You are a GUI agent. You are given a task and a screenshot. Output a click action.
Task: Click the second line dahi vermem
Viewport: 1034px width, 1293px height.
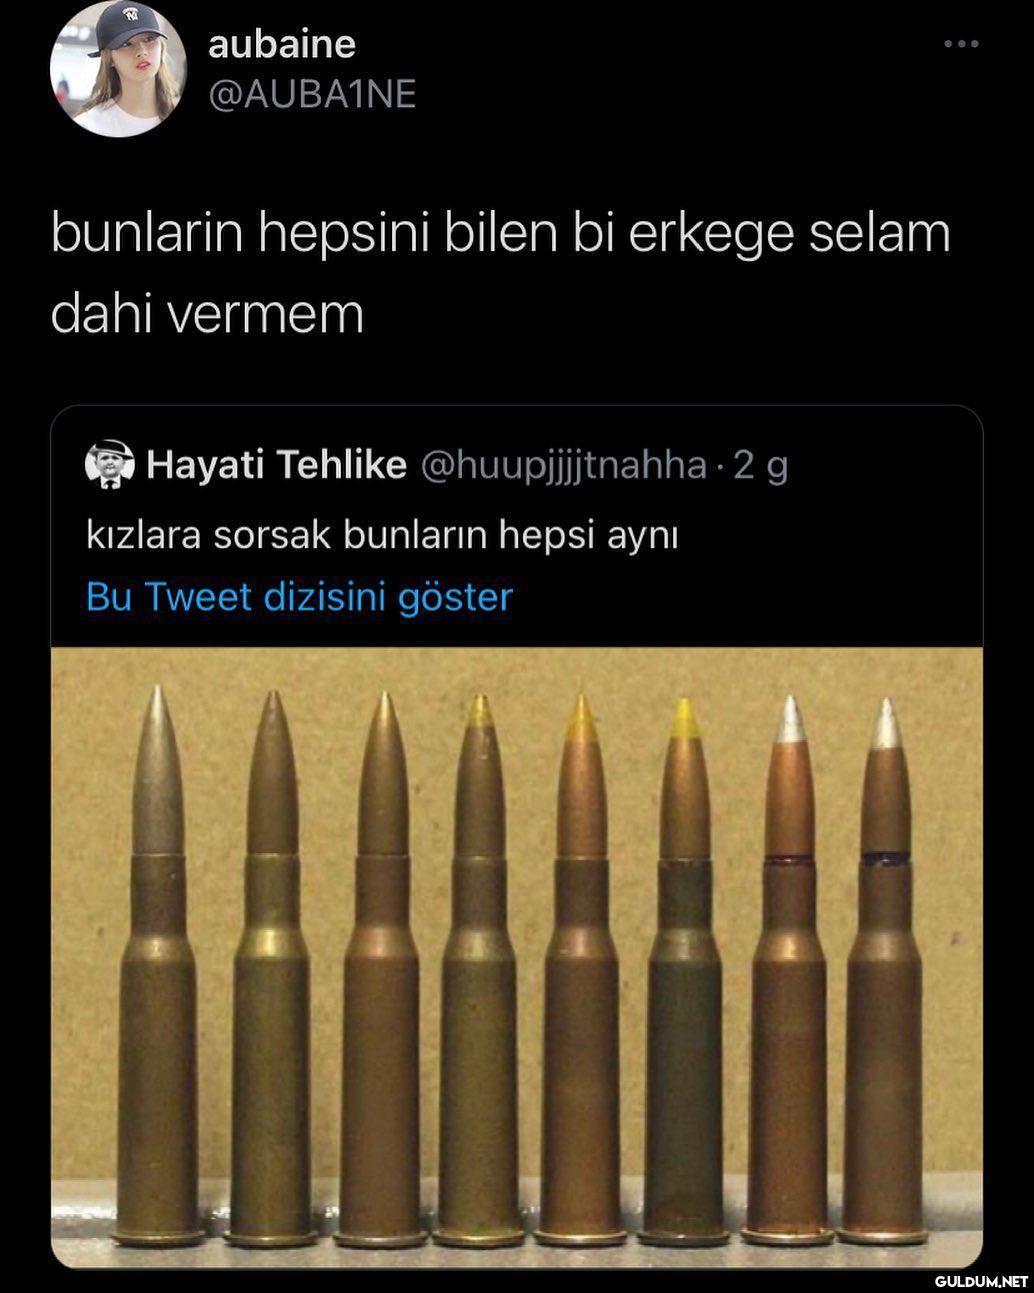click(207, 313)
